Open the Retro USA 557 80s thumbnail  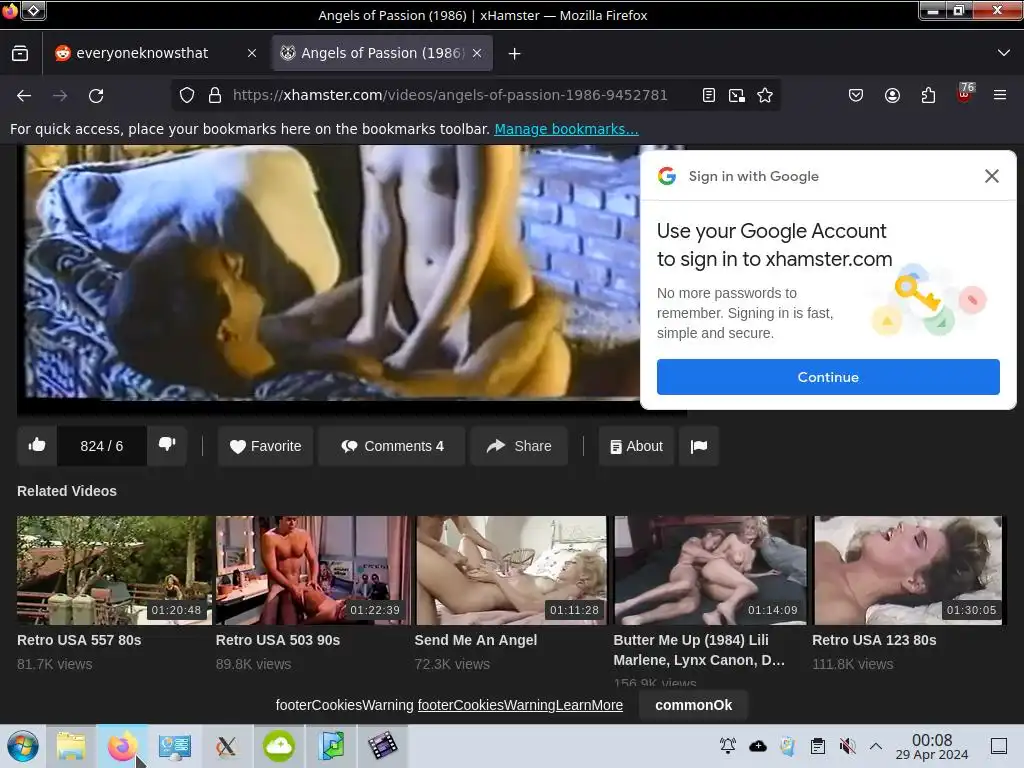coord(114,570)
